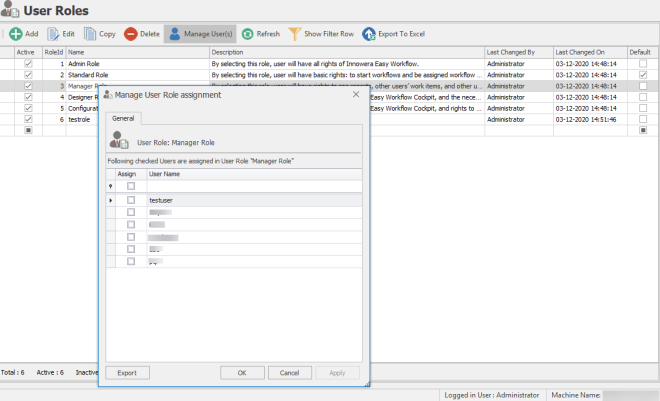Toggle Active checkbox for testrole row
This screenshot has height=401, width=660.
(x=28, y=119)
